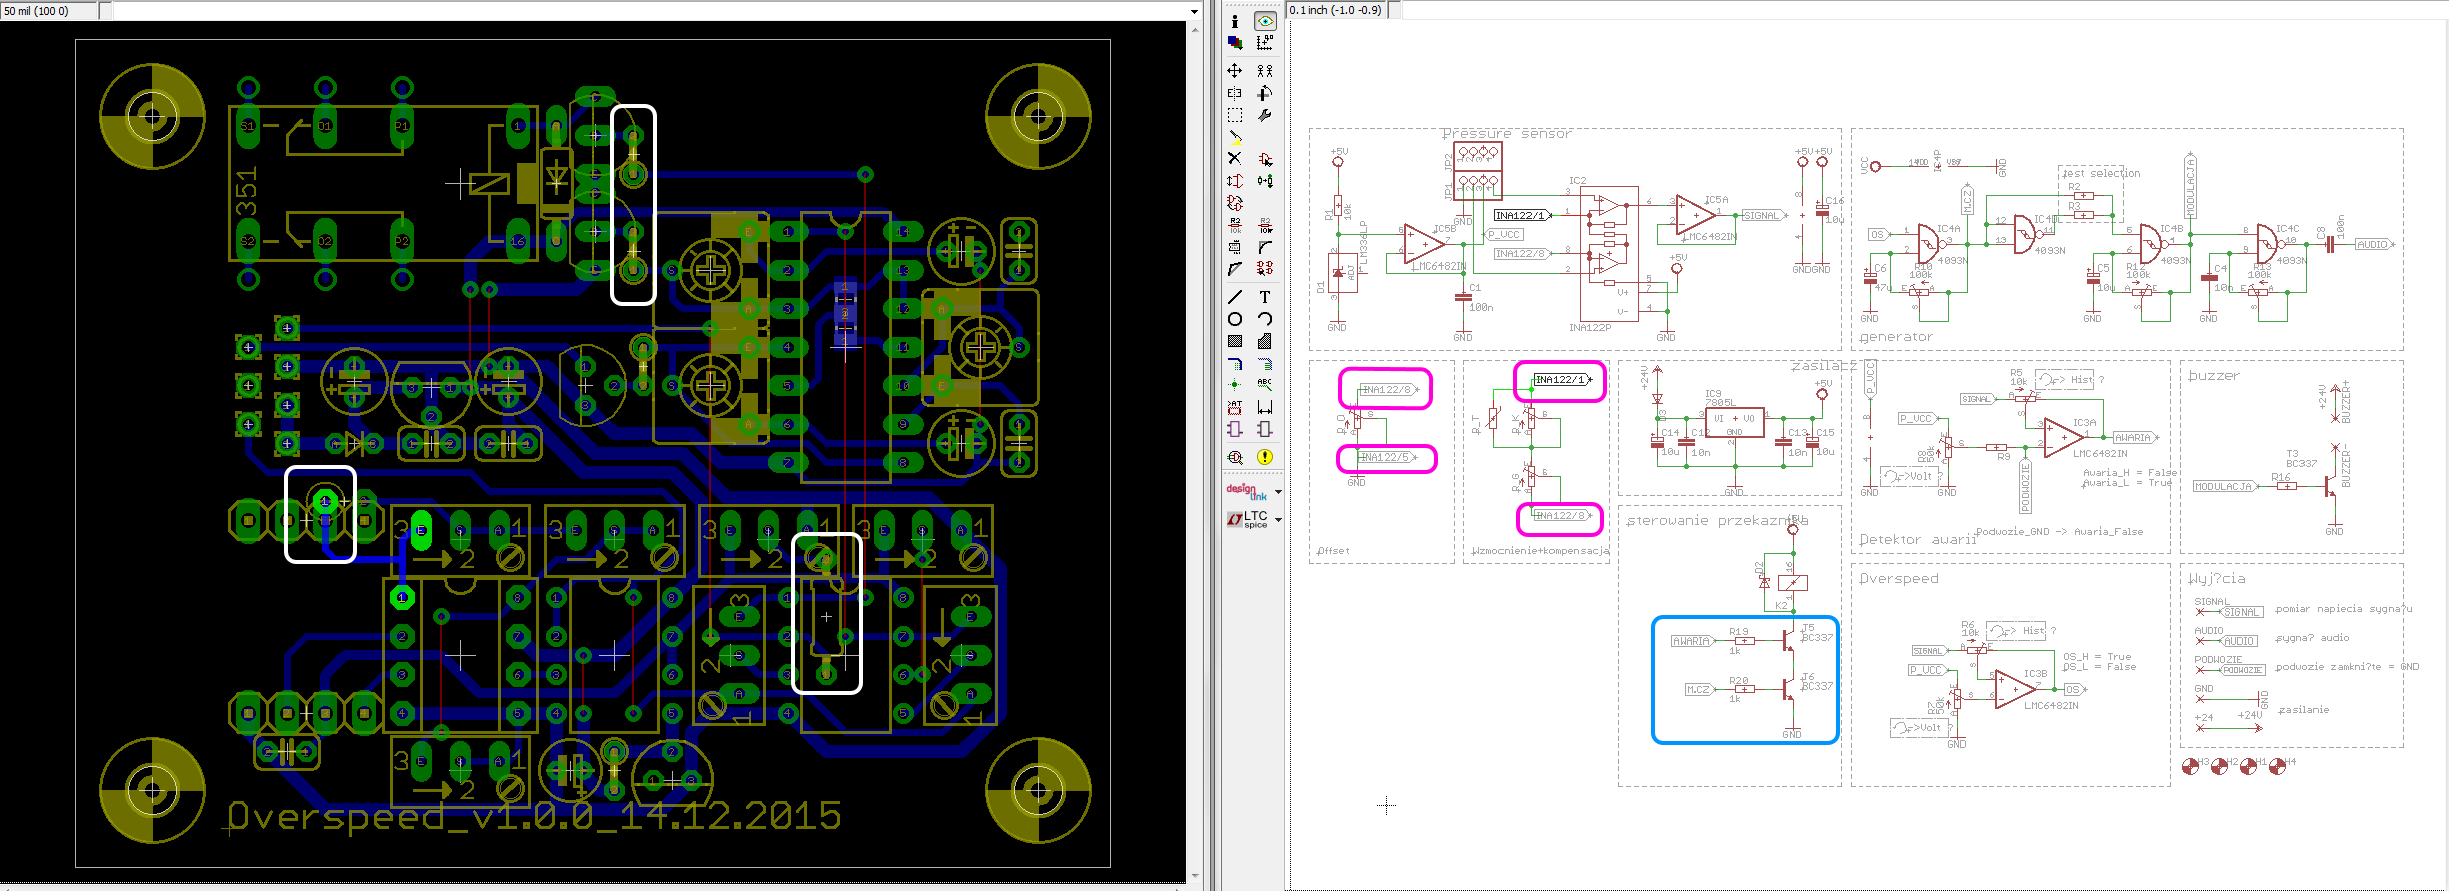Screen dimensions: 2449x891
Task: Select the Text tool
Action: click(x=1265, y=297)
